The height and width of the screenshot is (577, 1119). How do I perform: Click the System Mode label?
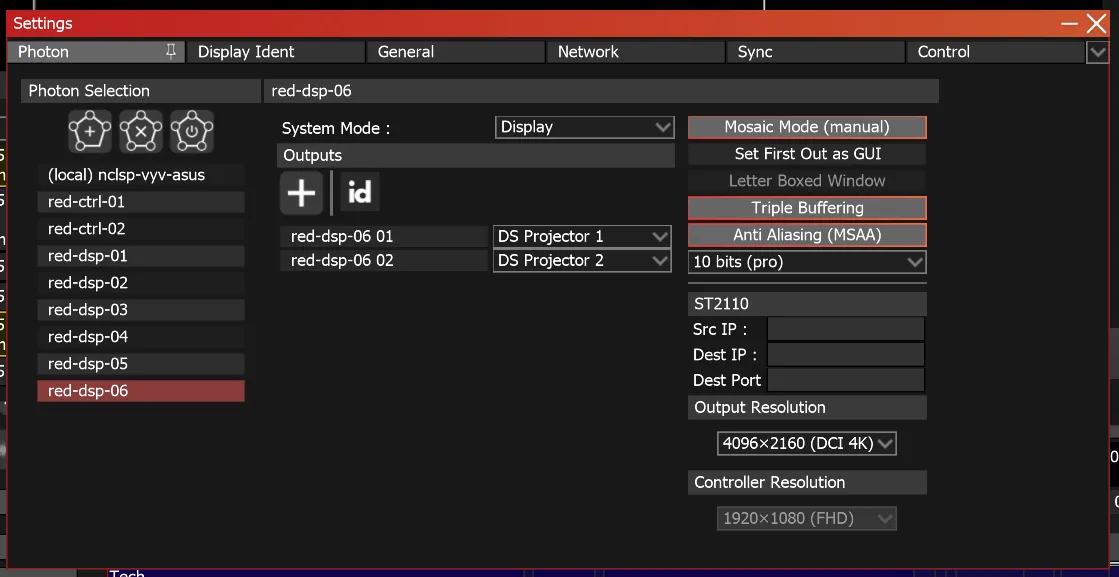(x=336, y=129)
